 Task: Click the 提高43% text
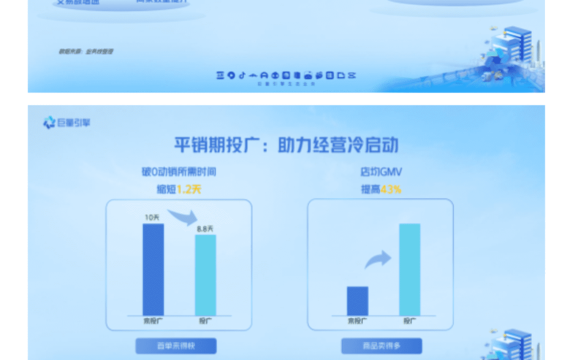click(x=381, y=189)
